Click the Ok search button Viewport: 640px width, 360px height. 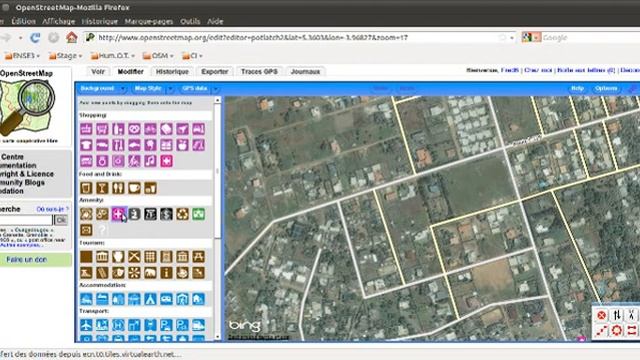coord(61,220)
